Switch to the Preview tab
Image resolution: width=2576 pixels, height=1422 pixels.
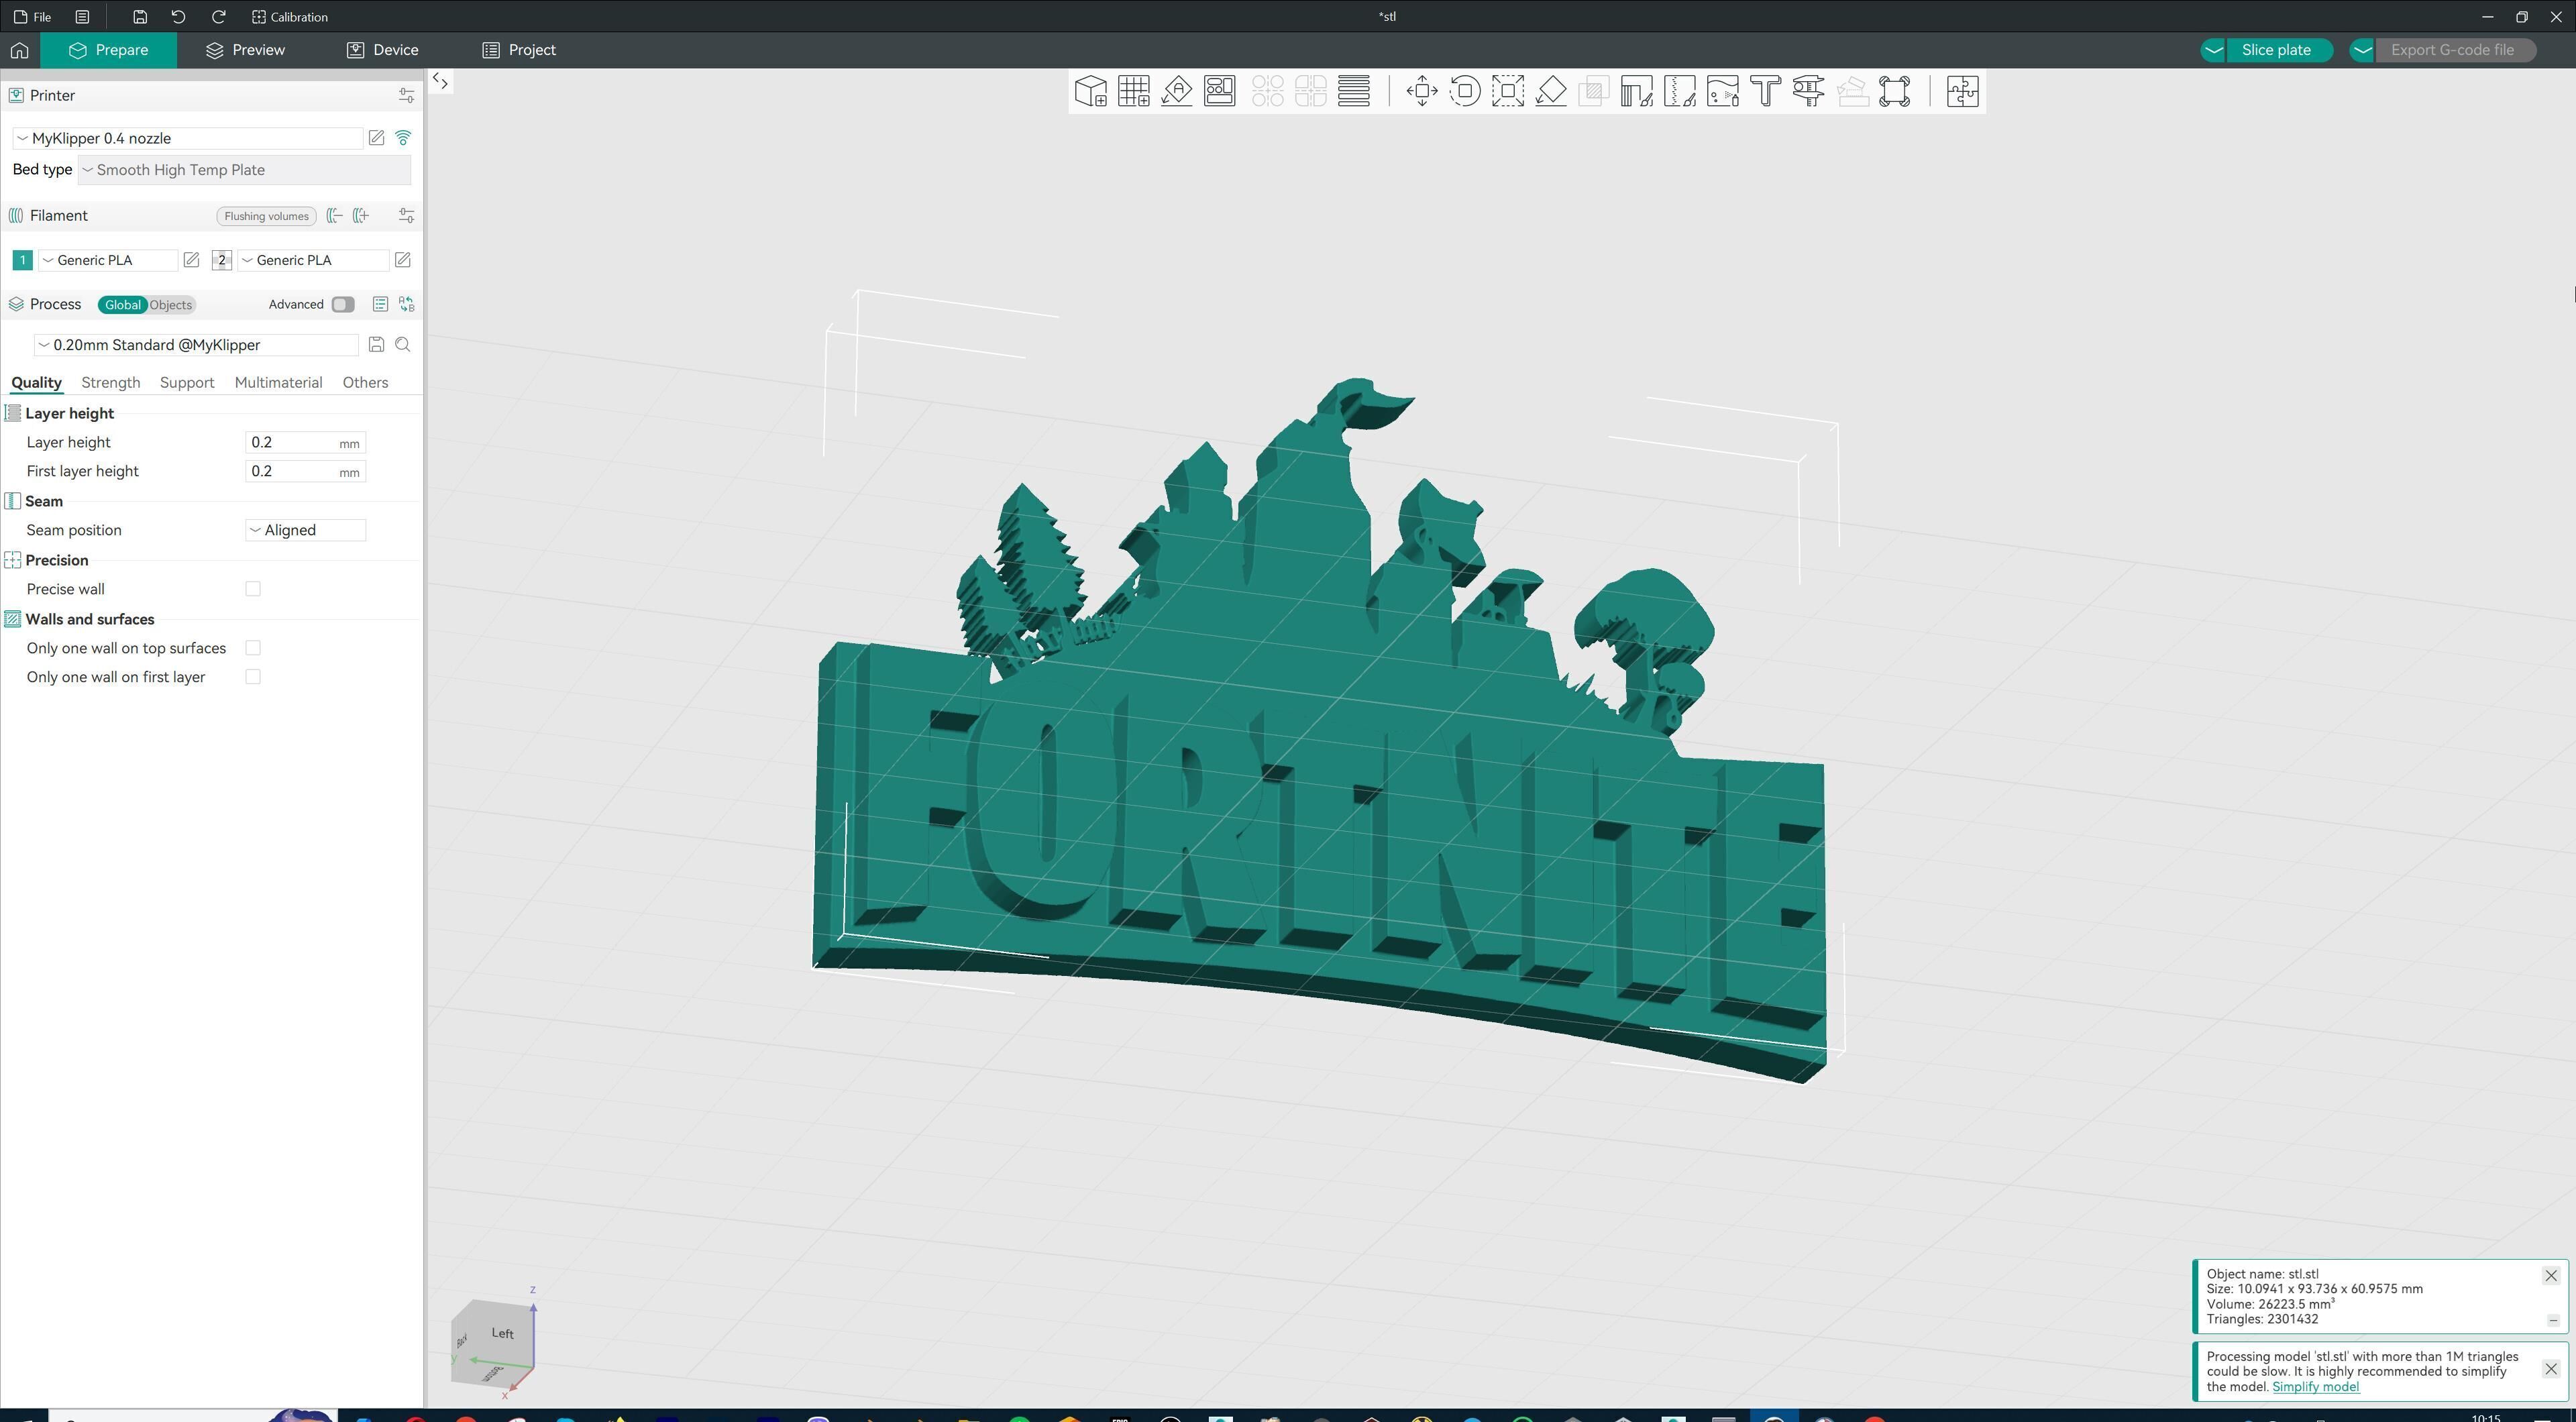point(245,50)
